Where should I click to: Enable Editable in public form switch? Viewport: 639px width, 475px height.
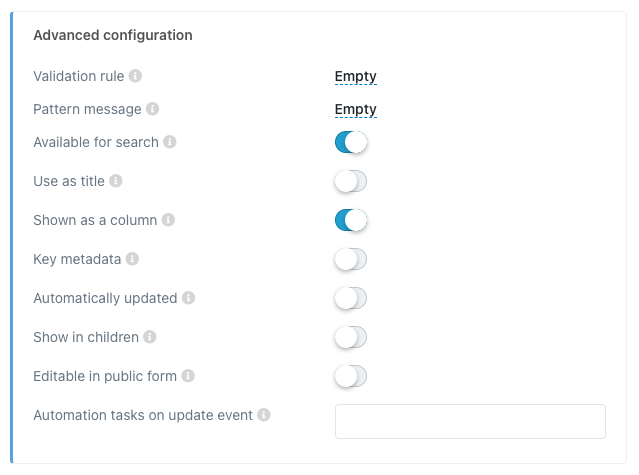351,376
